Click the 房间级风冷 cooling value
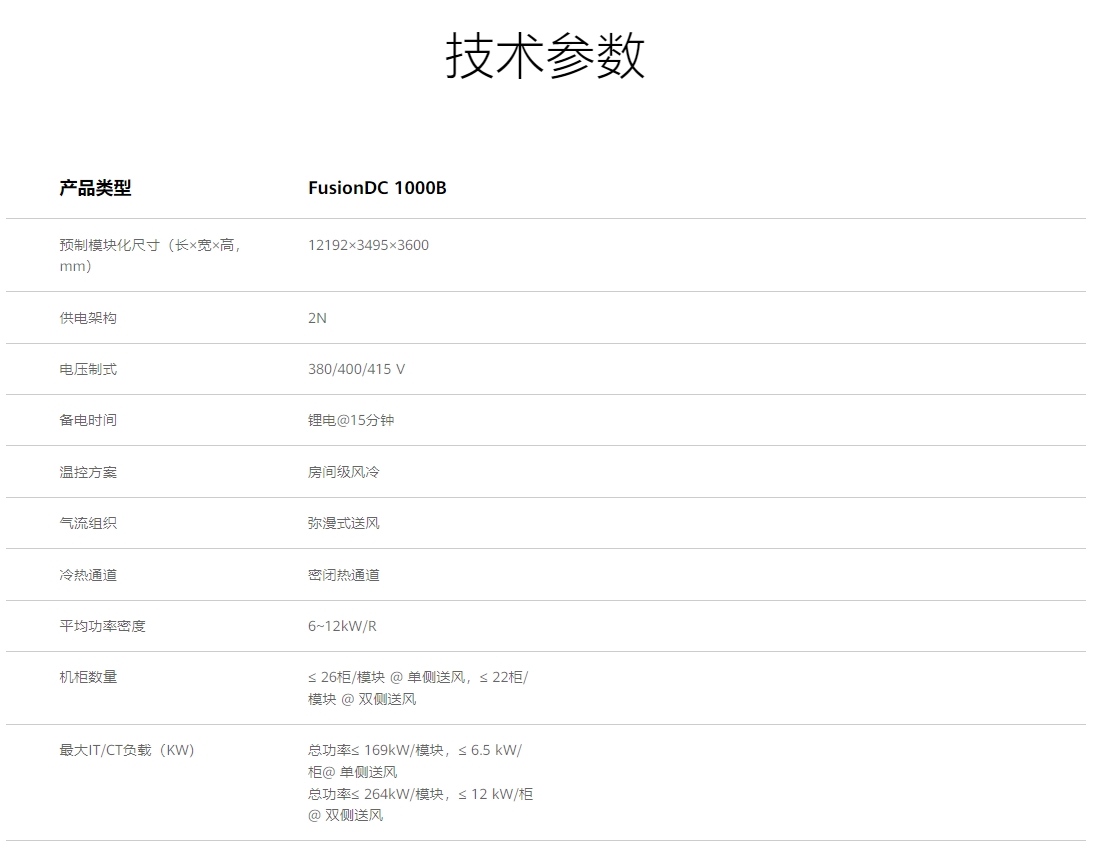Screen dimensions: 1110x848 click(x=343, y=471)
